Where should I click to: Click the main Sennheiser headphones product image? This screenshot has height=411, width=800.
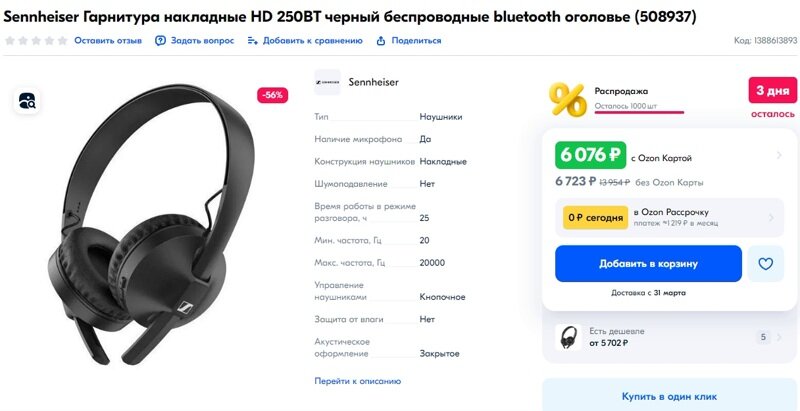[151, 224]
